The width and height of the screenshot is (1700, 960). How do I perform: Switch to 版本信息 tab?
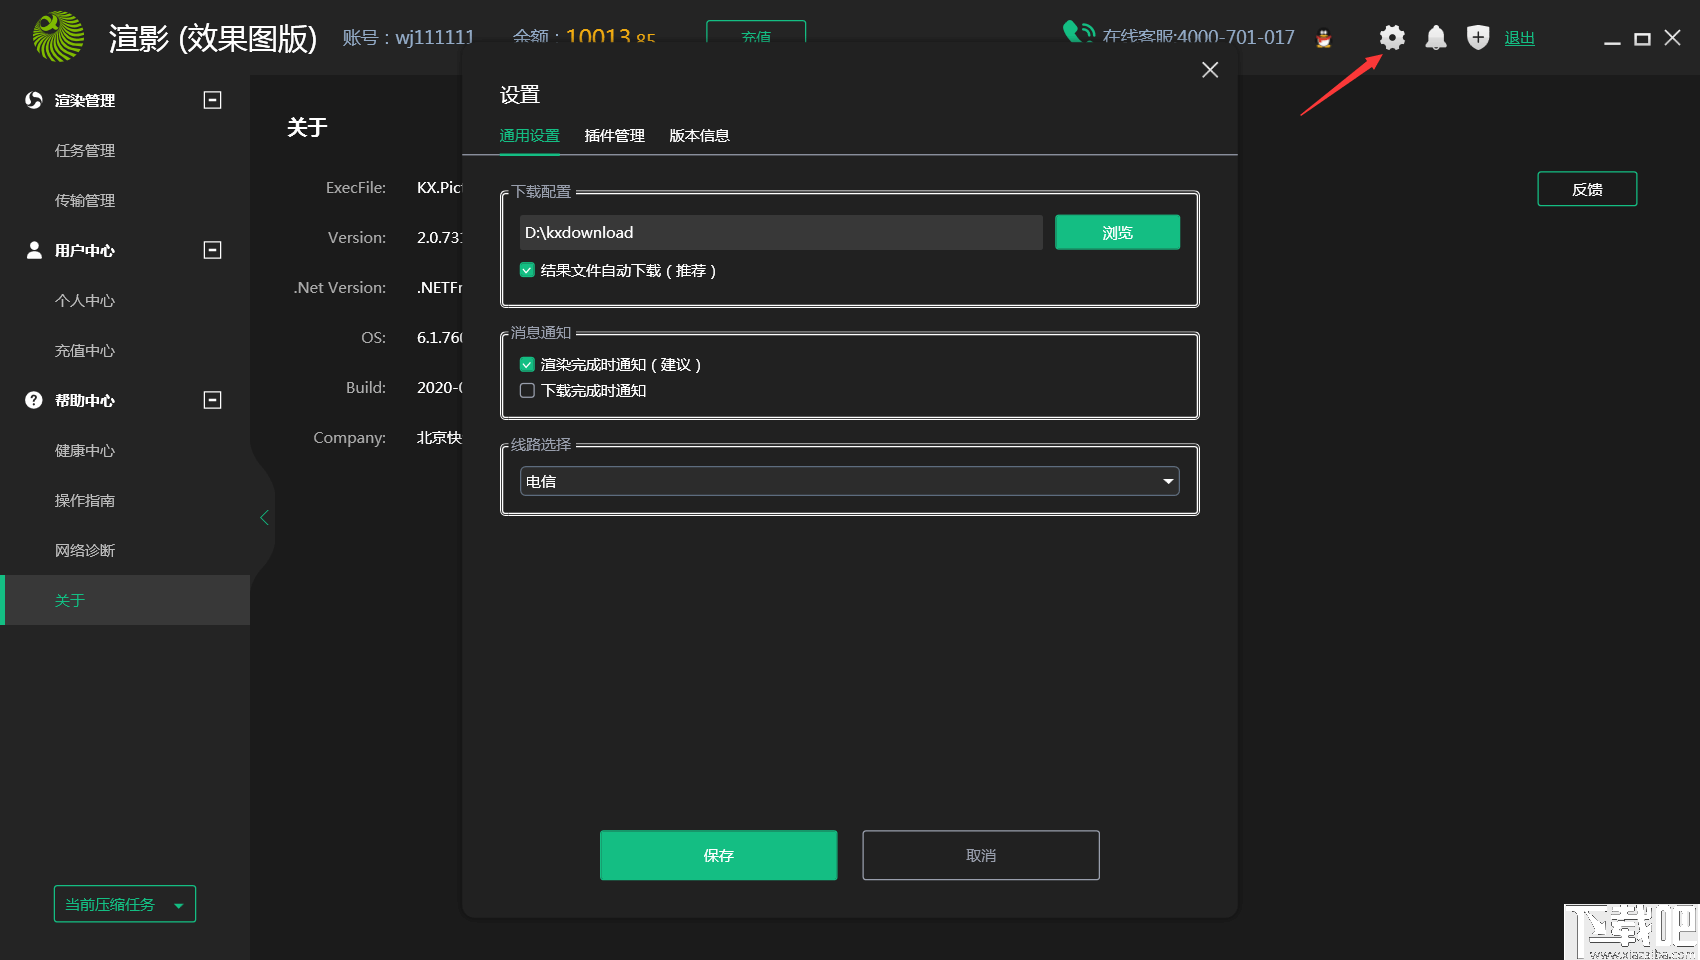tap(699, 135)
